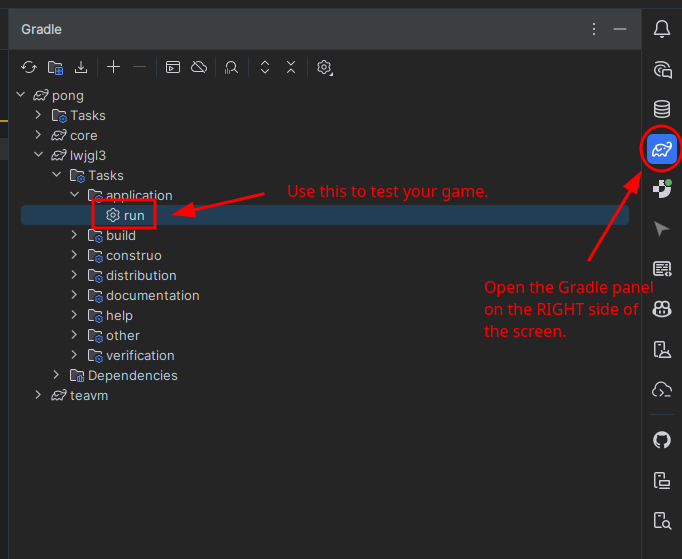682x559 pixels.
Task: Expand the construo task group
Action: 74,255
